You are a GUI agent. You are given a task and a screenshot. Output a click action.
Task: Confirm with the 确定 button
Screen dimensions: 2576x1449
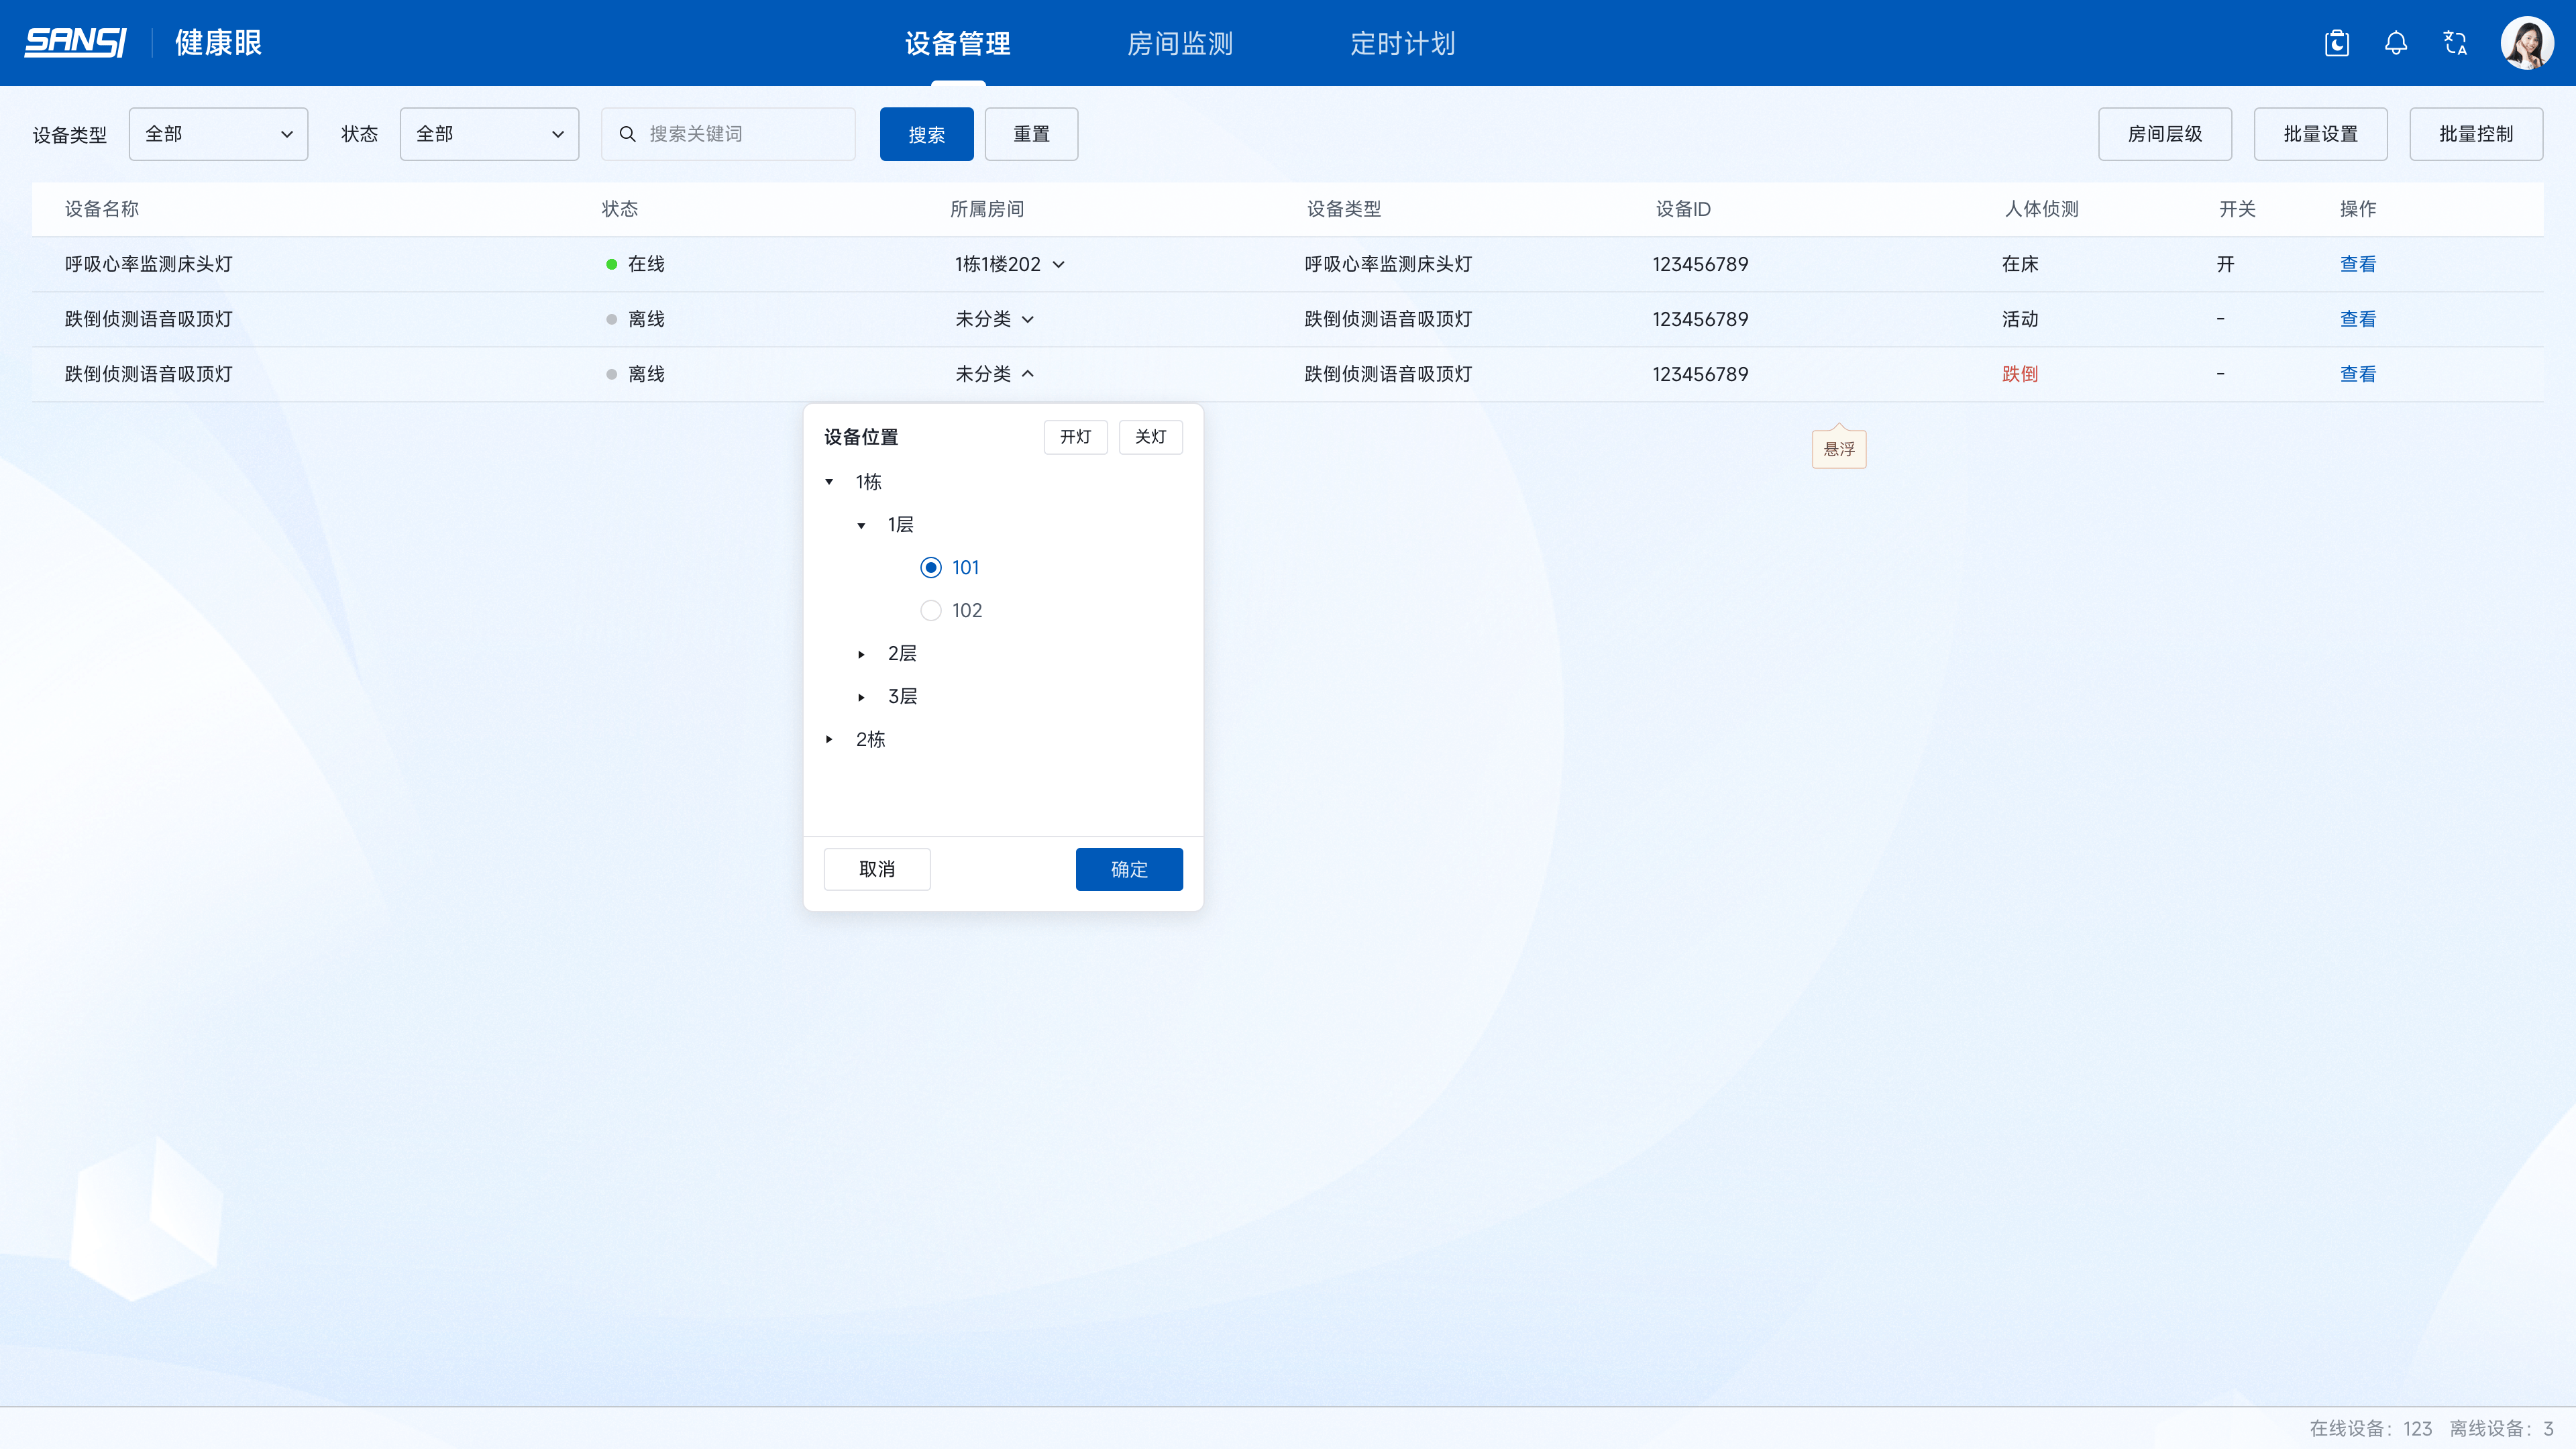click(1129, 869)
